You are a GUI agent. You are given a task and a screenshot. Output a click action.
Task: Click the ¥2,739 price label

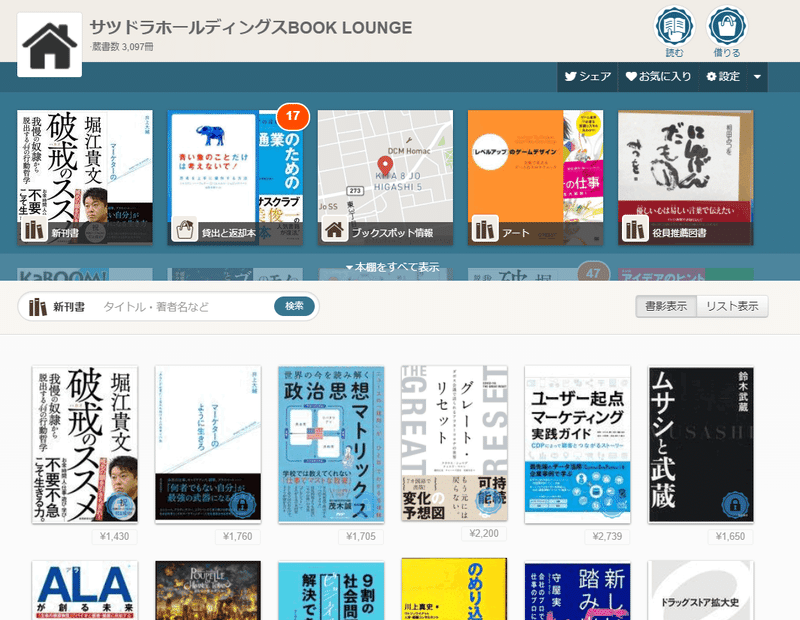point(607,536)
